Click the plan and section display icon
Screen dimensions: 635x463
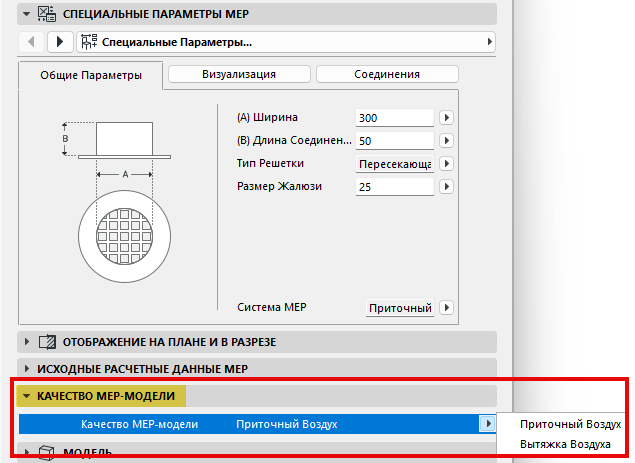[x=47, y=342]
